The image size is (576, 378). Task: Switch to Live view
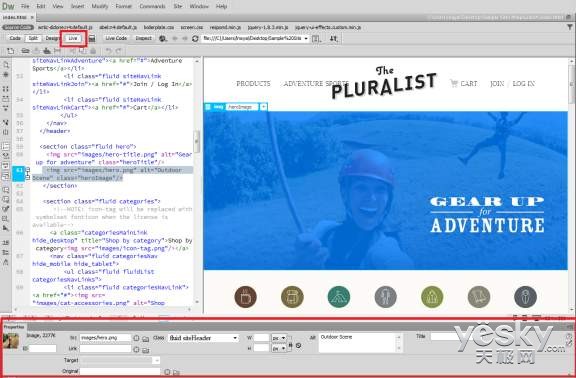pos(73,38)
